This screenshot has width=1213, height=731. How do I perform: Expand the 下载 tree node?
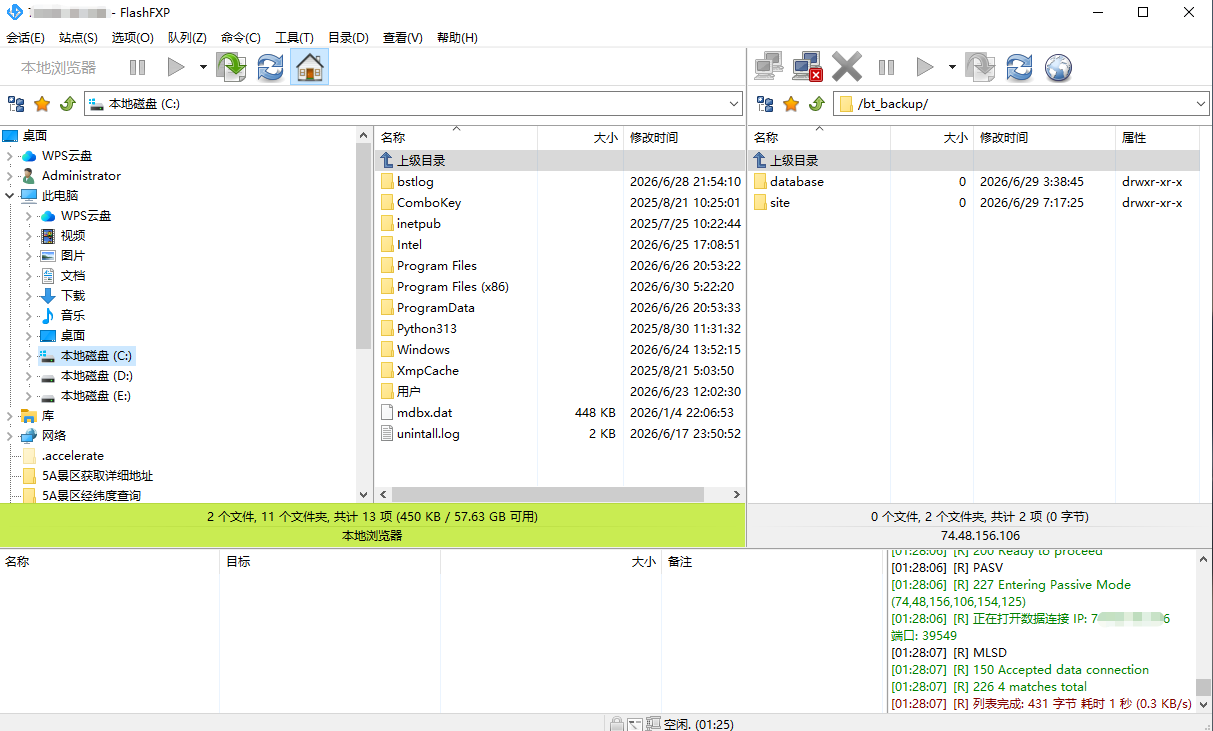(x=29, y=296)
